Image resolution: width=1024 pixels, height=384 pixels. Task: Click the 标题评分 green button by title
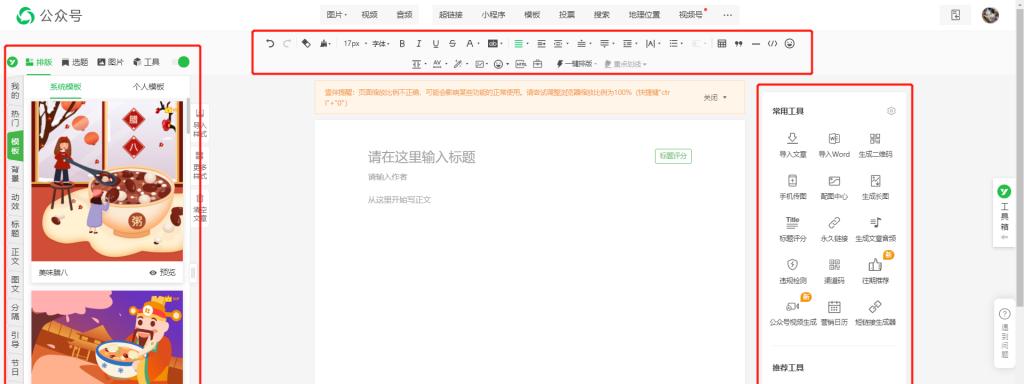pyautogui.click(x=673, y=156)
